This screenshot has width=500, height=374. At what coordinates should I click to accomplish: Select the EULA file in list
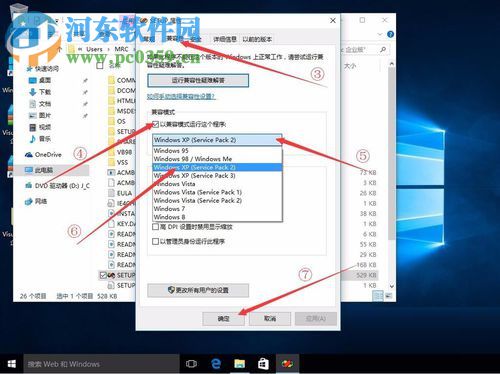(120, 193)
